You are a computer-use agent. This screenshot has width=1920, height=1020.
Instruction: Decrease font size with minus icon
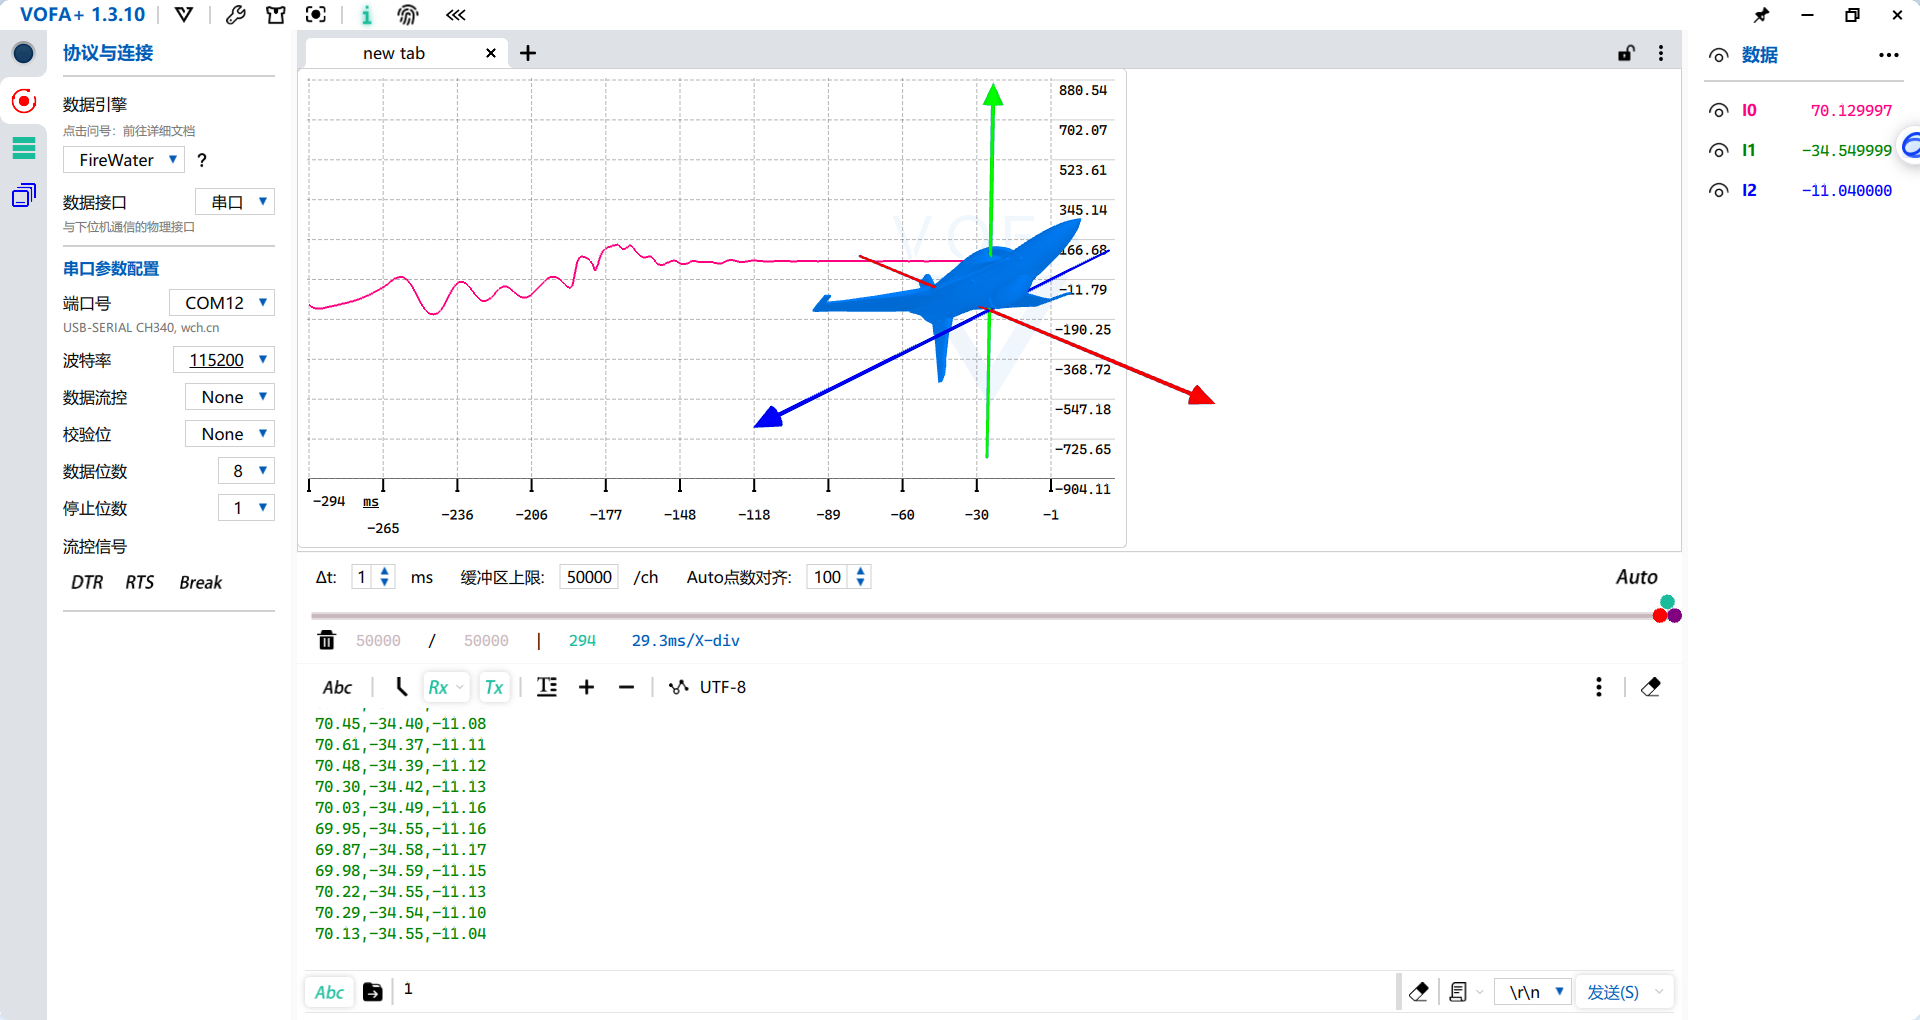626,687
